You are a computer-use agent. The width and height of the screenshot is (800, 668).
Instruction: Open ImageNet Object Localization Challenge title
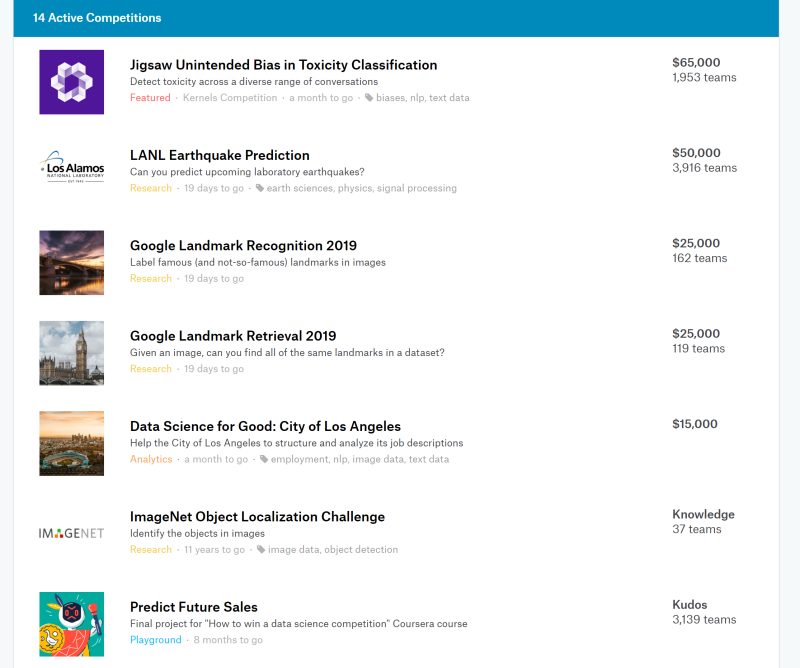point(257,516)
